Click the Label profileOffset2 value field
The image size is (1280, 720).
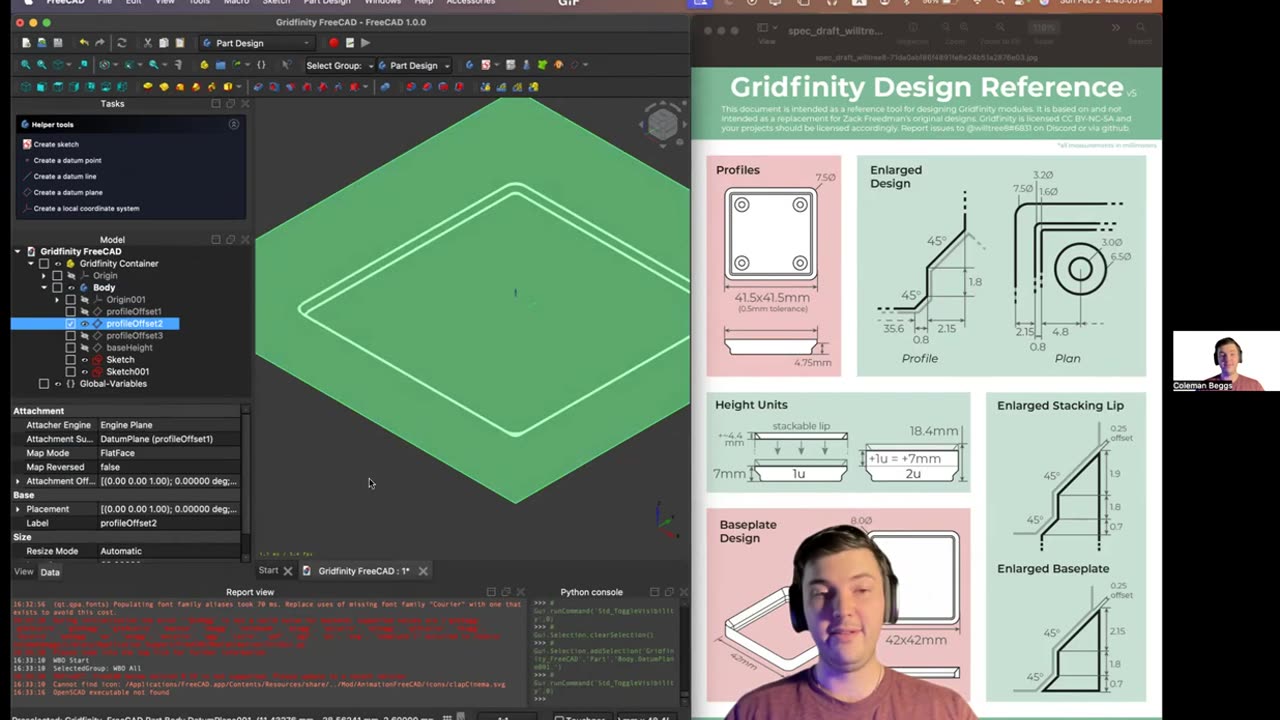click(168, 523)
